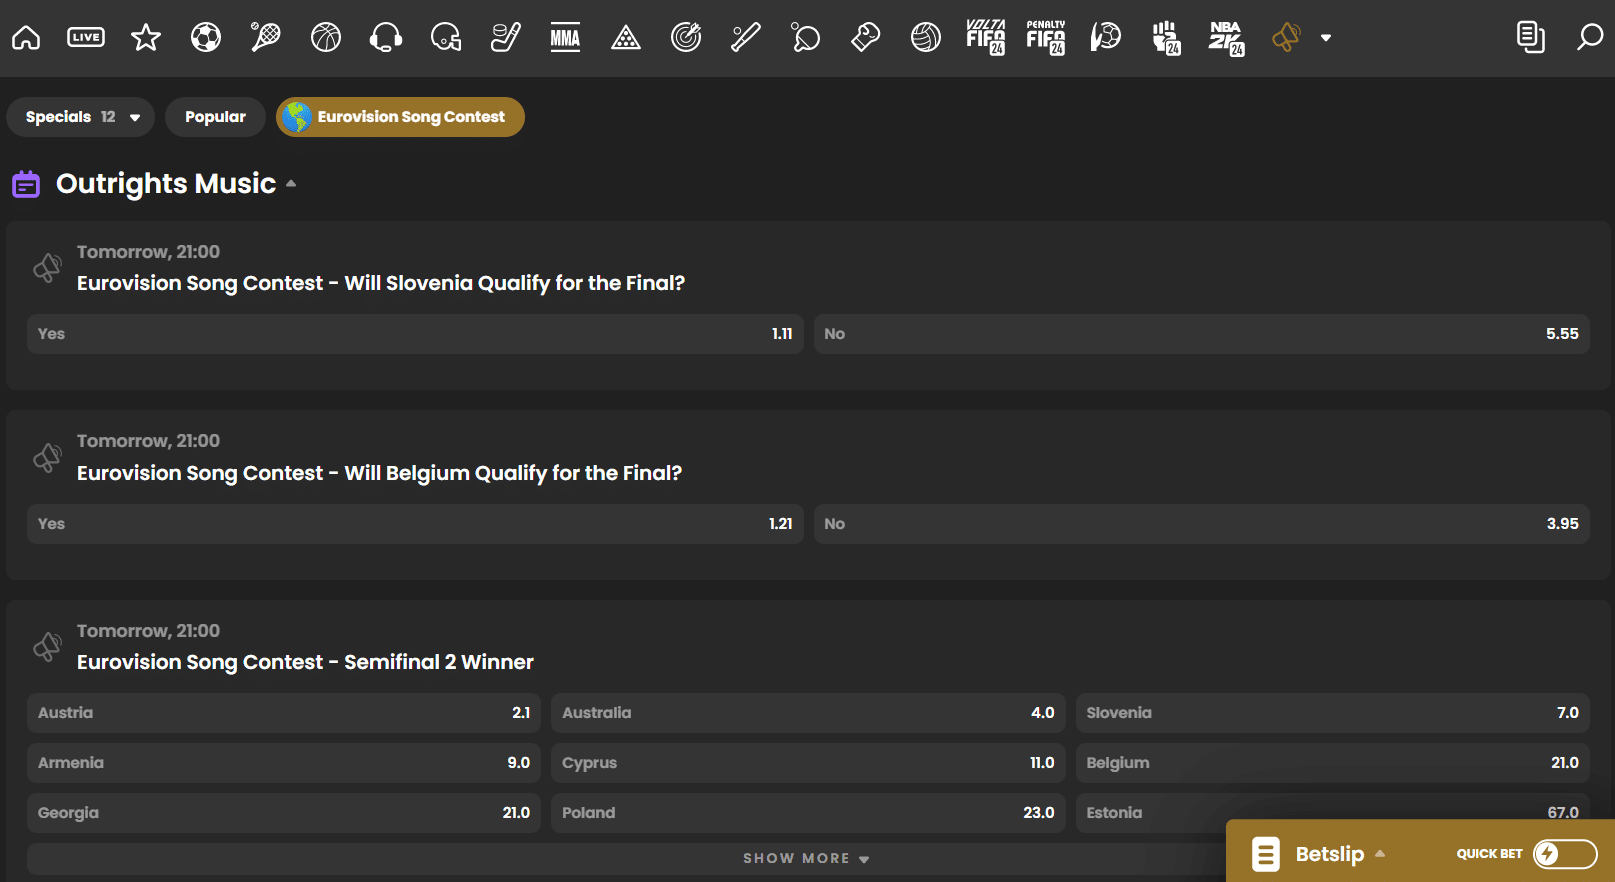This screenshot has height=882, width=1615.
Task: Select the Tennis racket sport icon
Action: (x=266, y=38)
